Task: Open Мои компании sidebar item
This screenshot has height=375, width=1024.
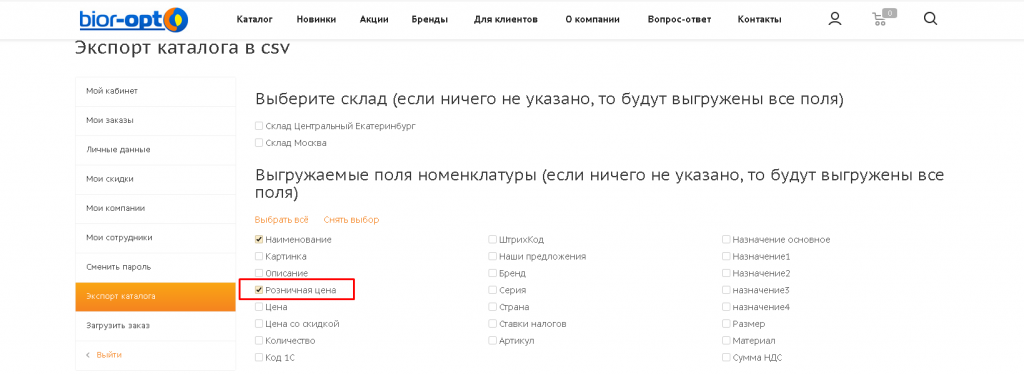Action: [x=155, y=209]
